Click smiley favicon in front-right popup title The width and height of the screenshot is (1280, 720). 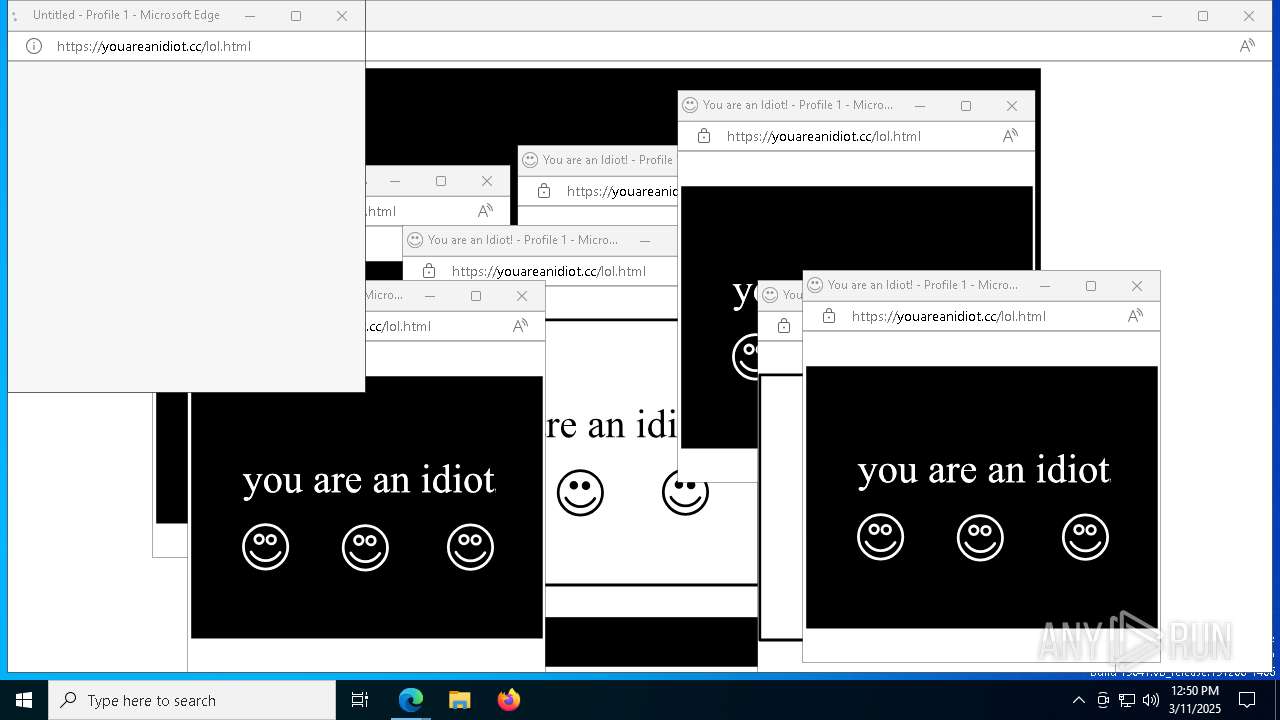tap(815, 285)
